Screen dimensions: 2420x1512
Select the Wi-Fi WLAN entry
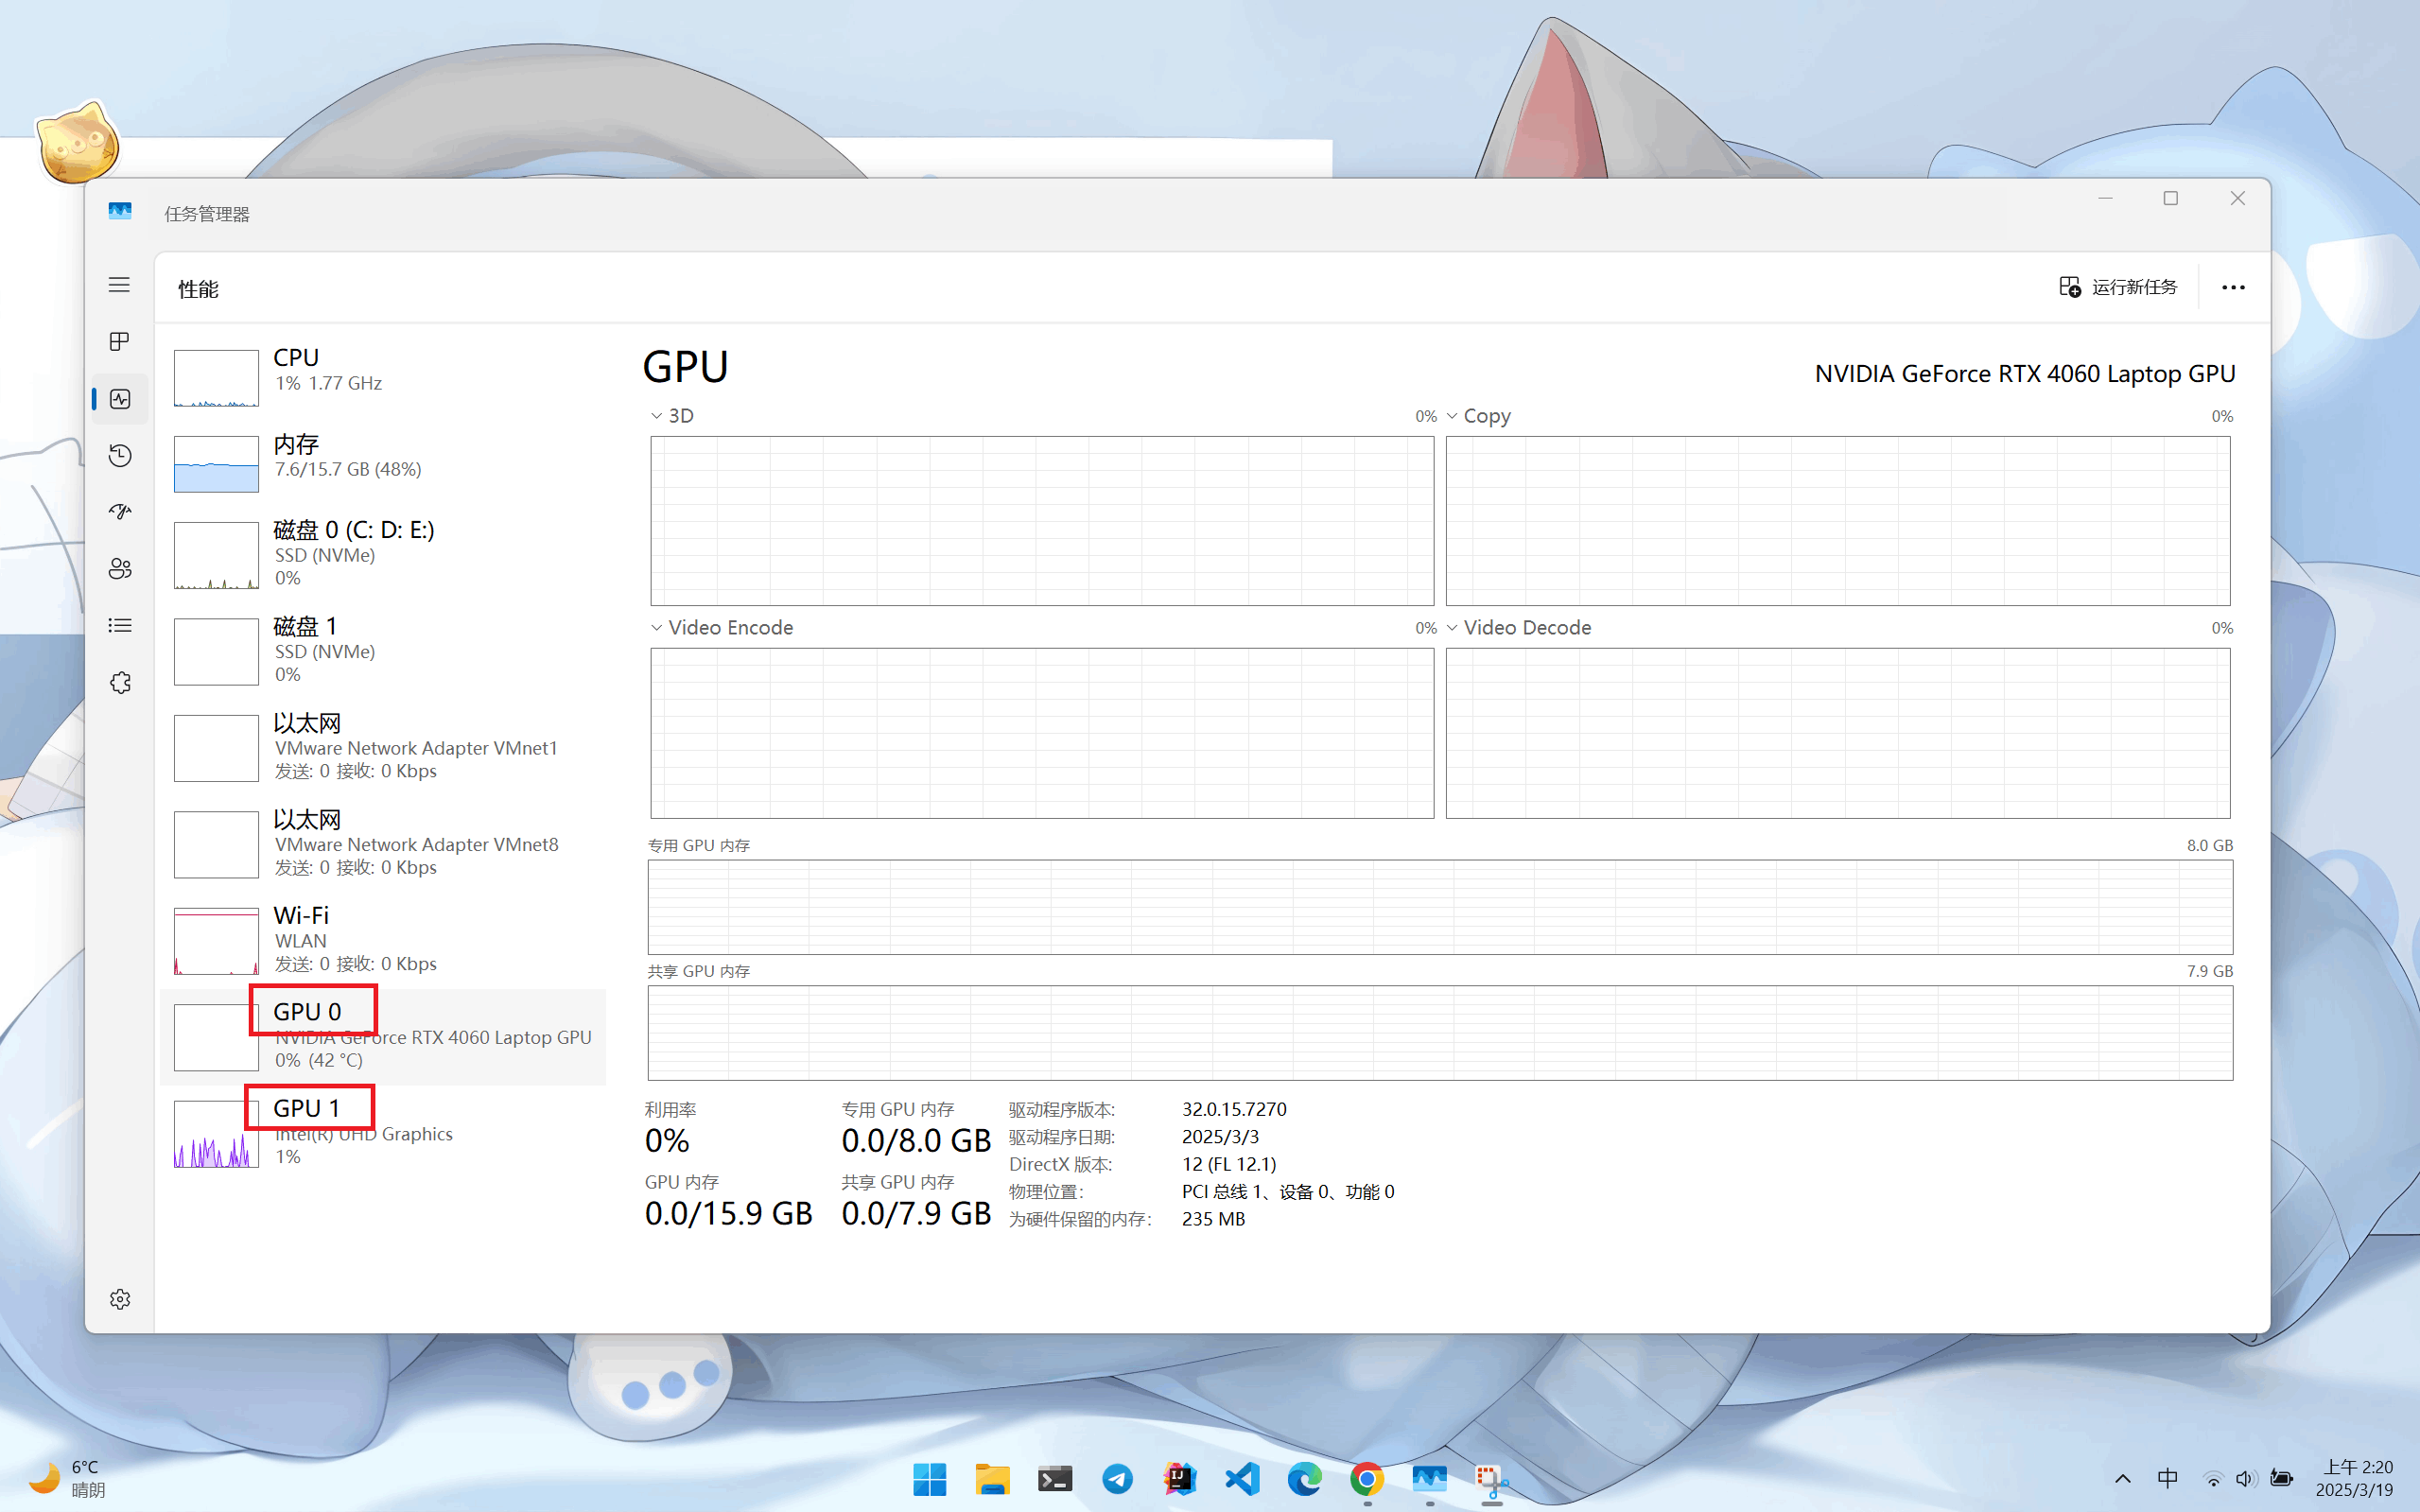click(x=383, y=940)
